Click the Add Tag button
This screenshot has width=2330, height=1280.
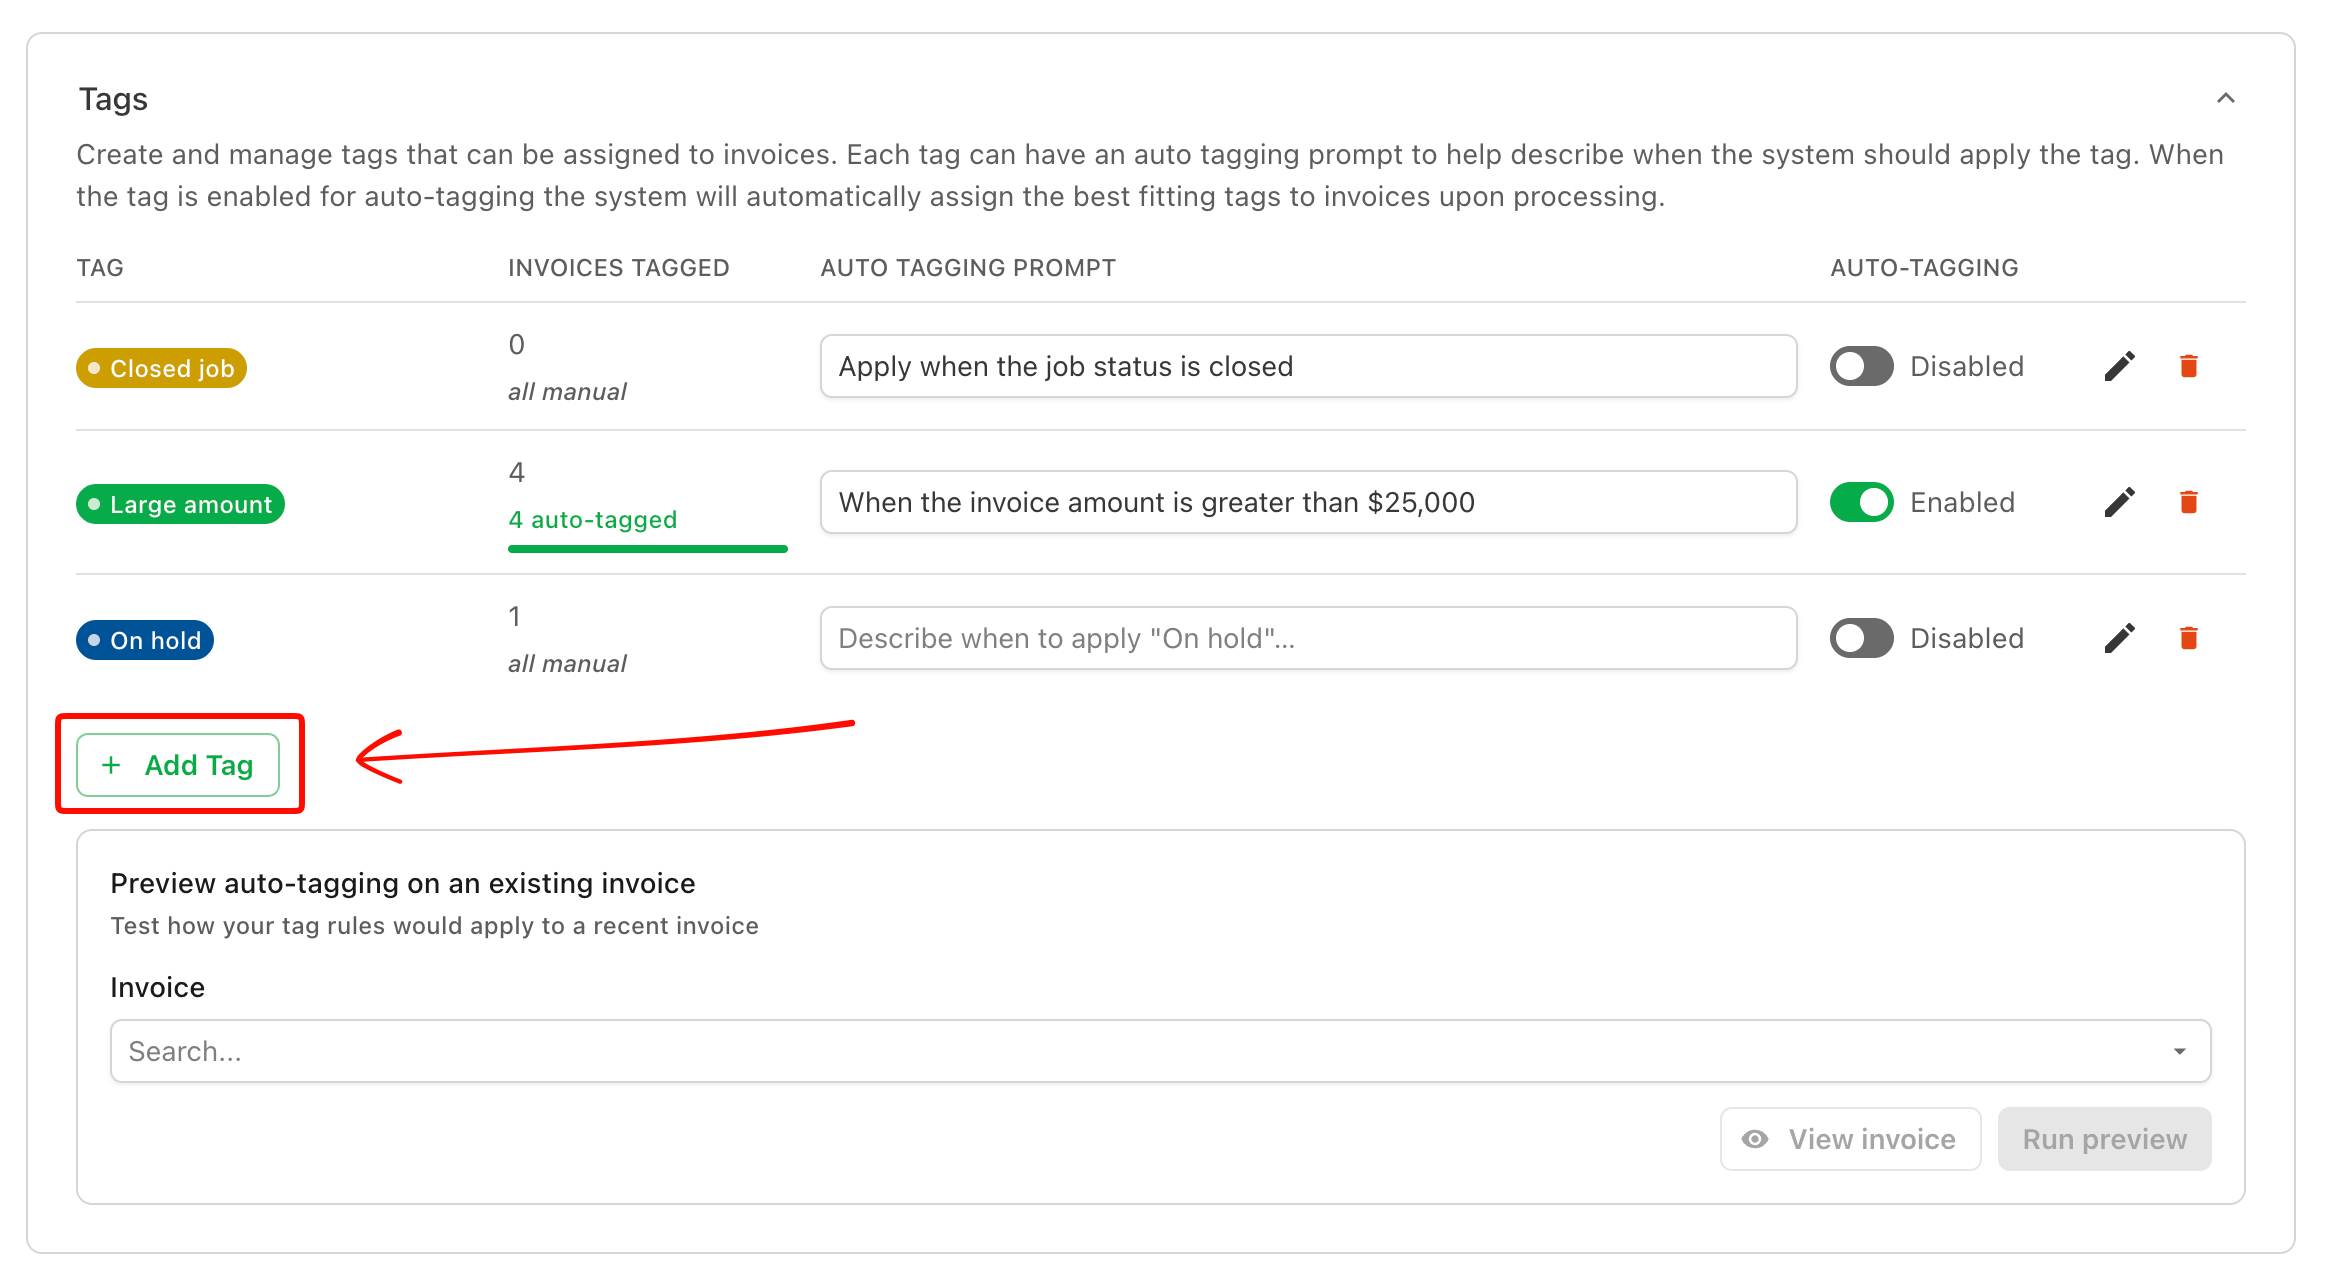tap(178, 765)
